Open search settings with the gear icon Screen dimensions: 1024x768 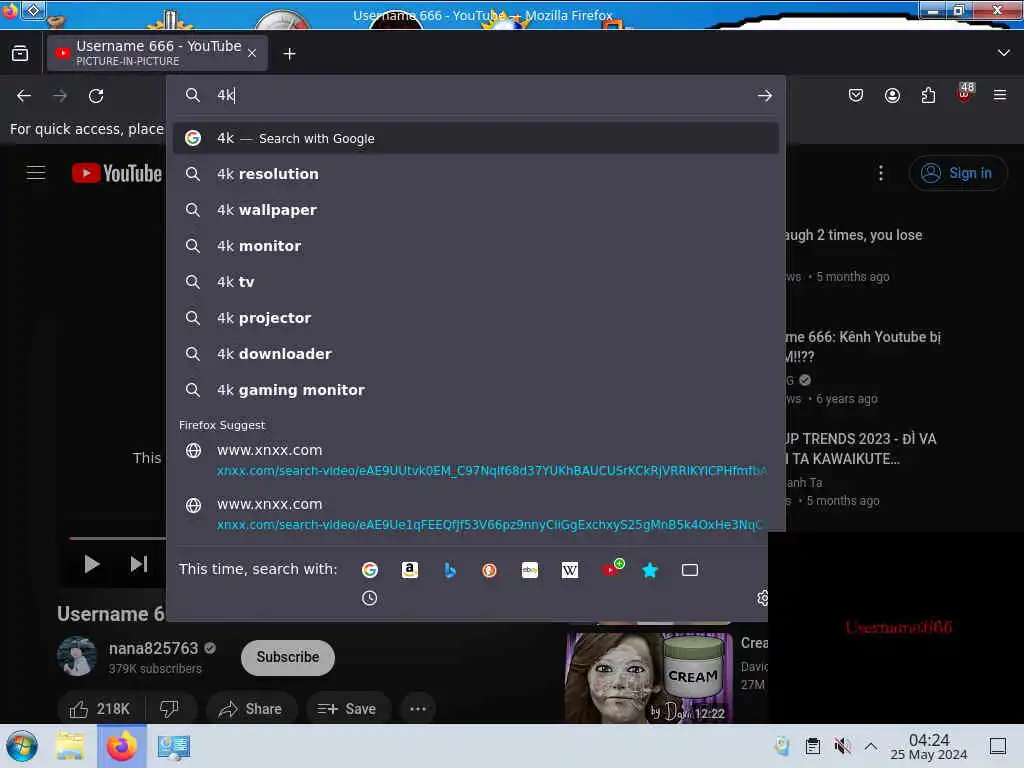[761, 598]
